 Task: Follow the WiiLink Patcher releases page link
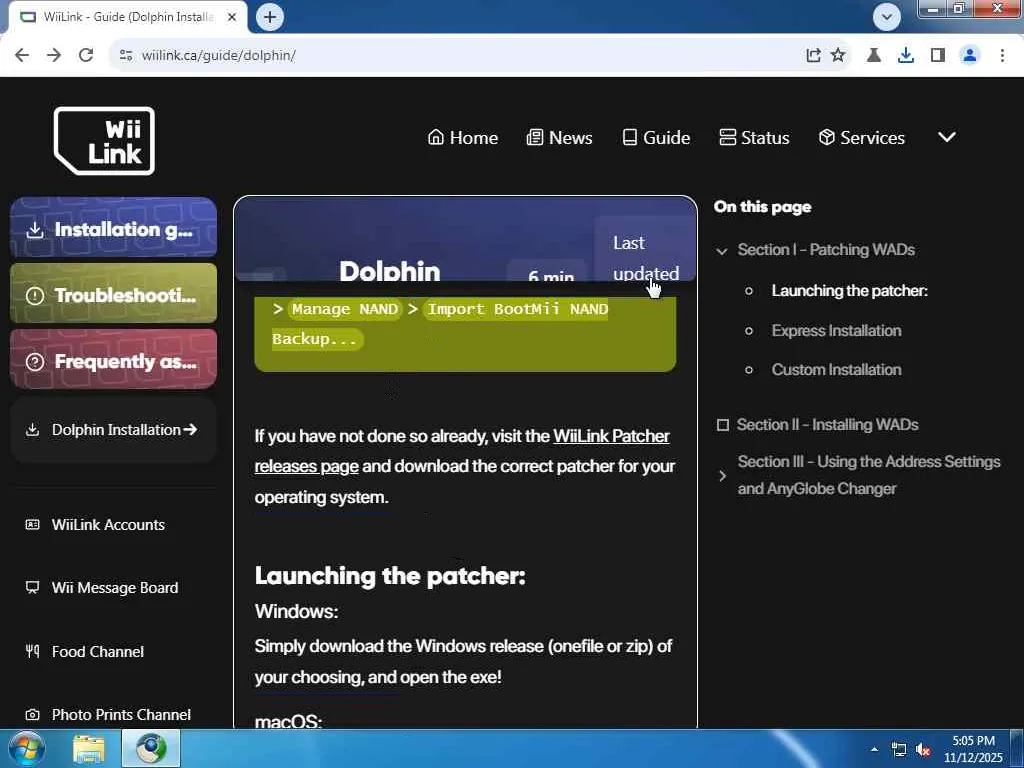click(x=462, y=451)
